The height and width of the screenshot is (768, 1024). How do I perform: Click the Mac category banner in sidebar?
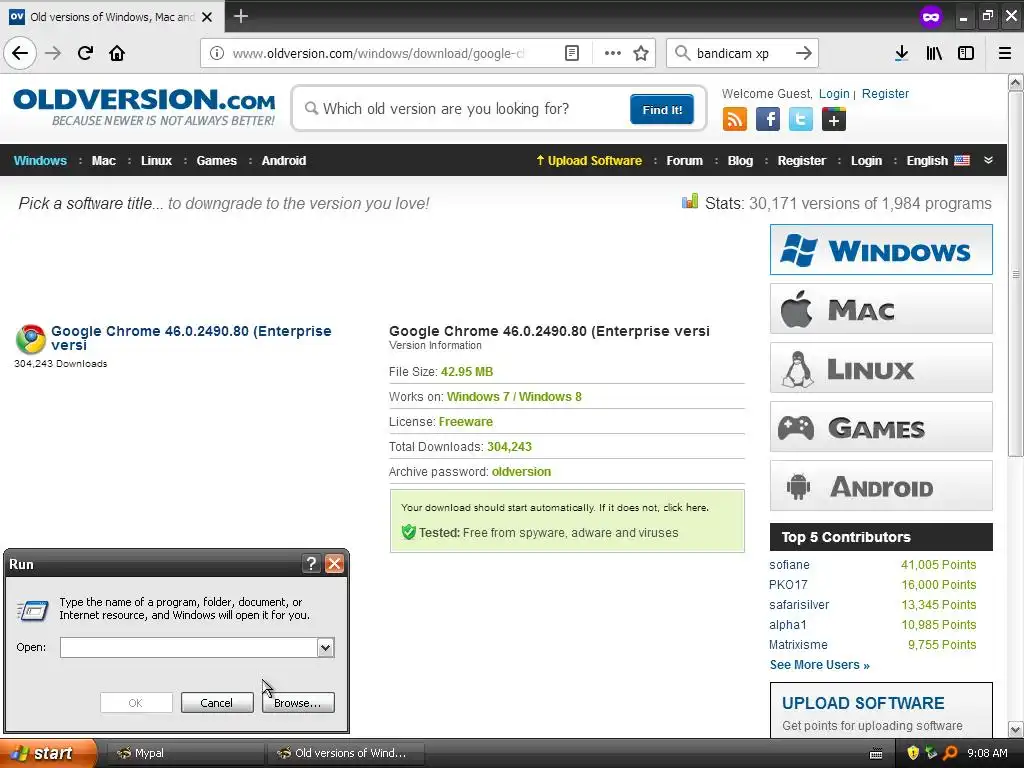tap(881, 308)
